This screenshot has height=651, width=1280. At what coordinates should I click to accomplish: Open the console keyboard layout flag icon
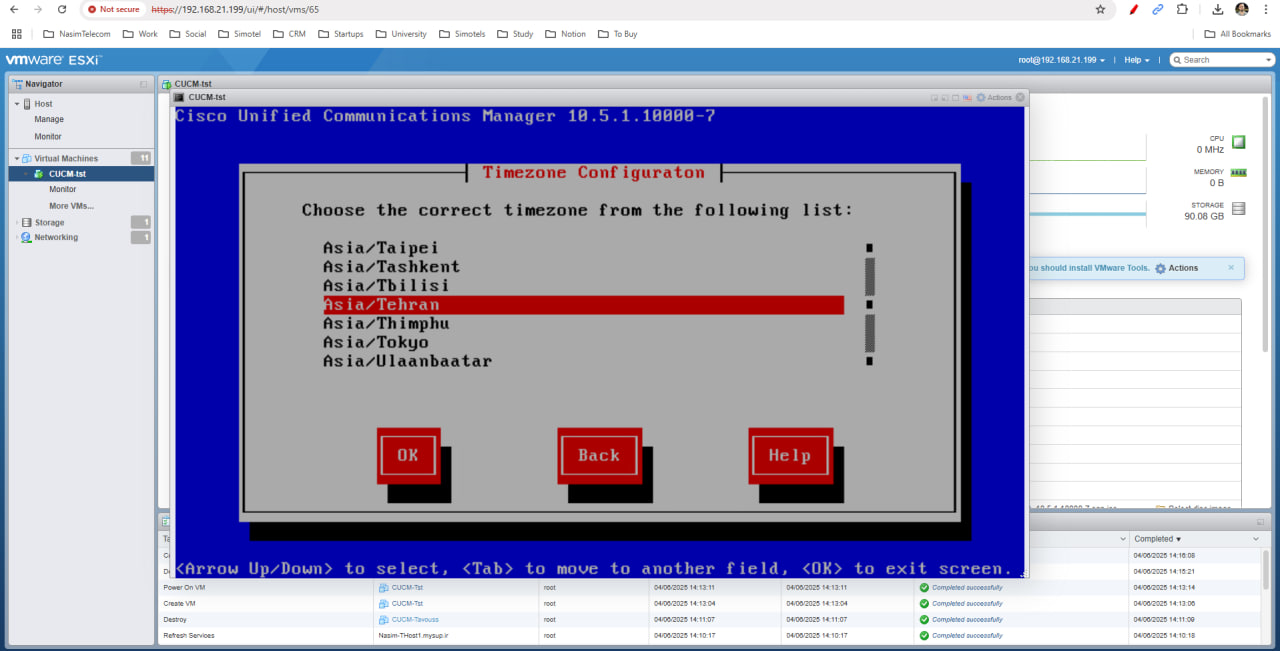point(967,97)
